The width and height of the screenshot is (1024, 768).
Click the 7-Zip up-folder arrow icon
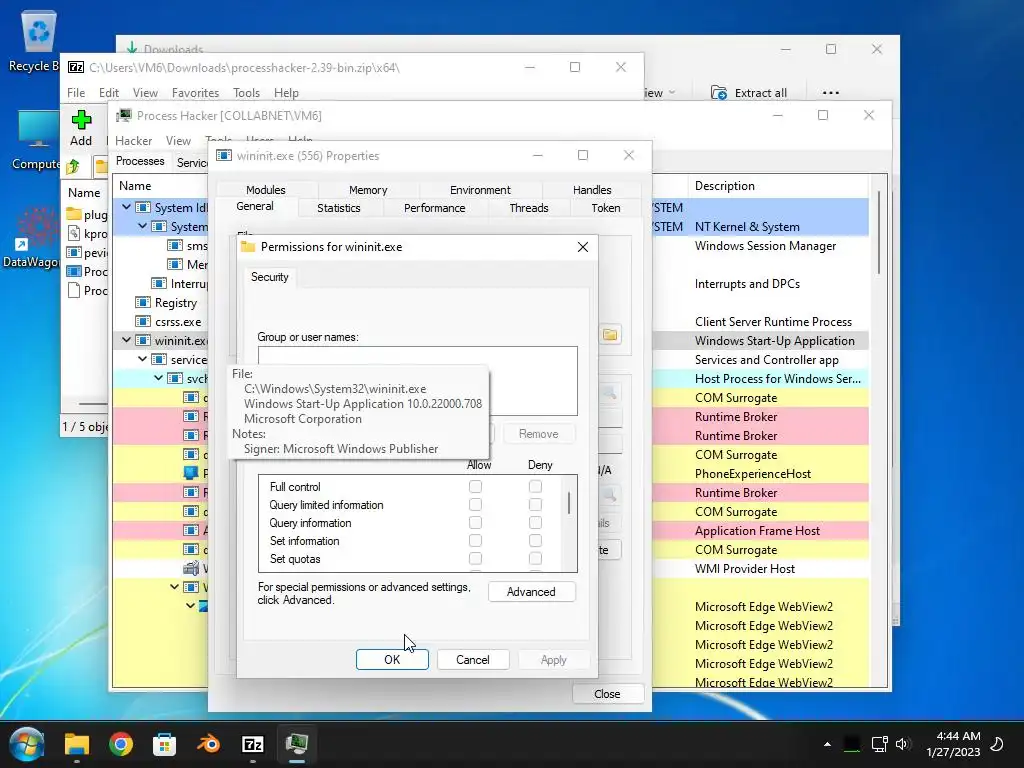coord(73,167)
